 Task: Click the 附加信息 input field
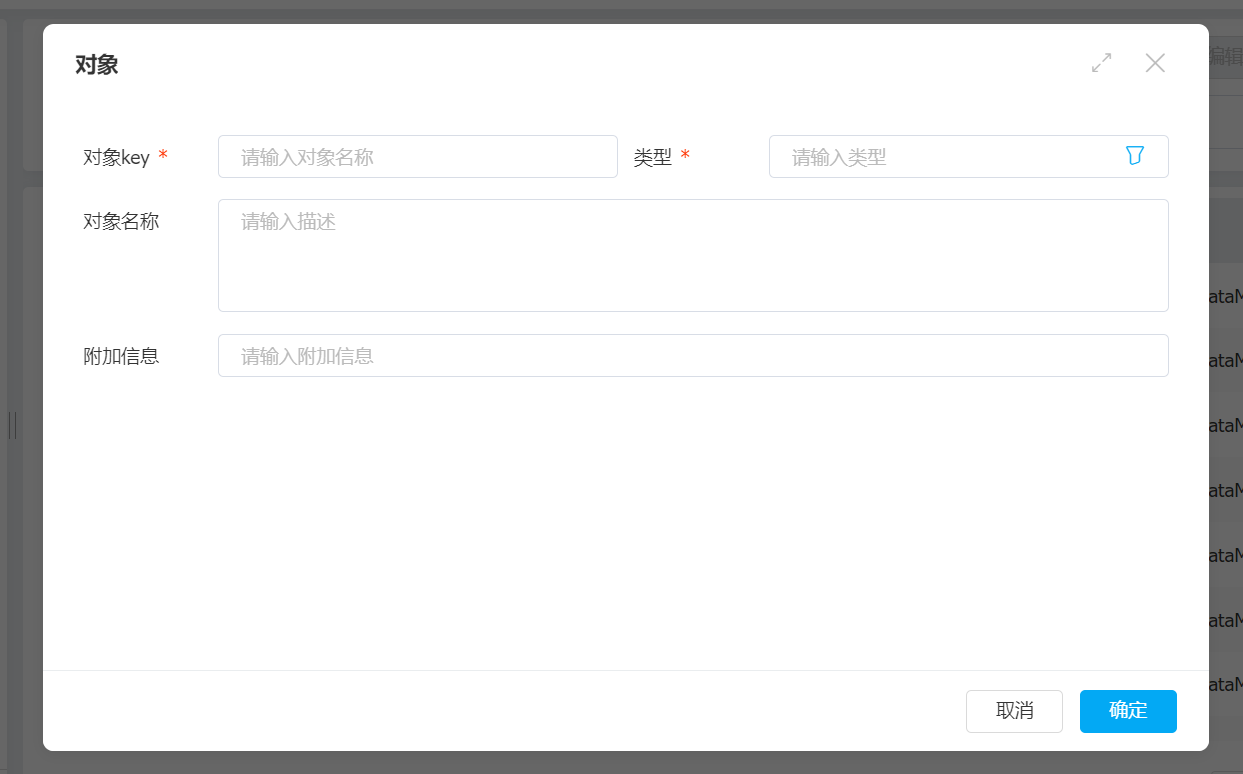pos(692,356)
